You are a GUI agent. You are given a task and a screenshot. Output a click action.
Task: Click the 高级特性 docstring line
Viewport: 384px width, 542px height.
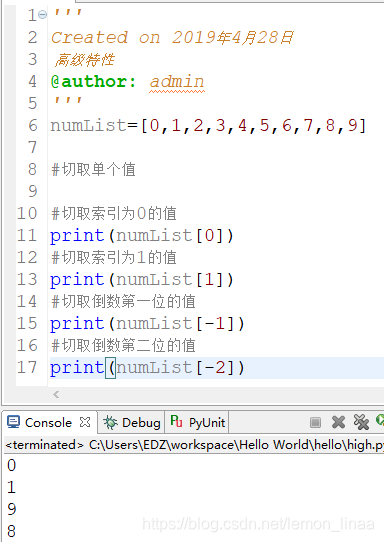84,60
